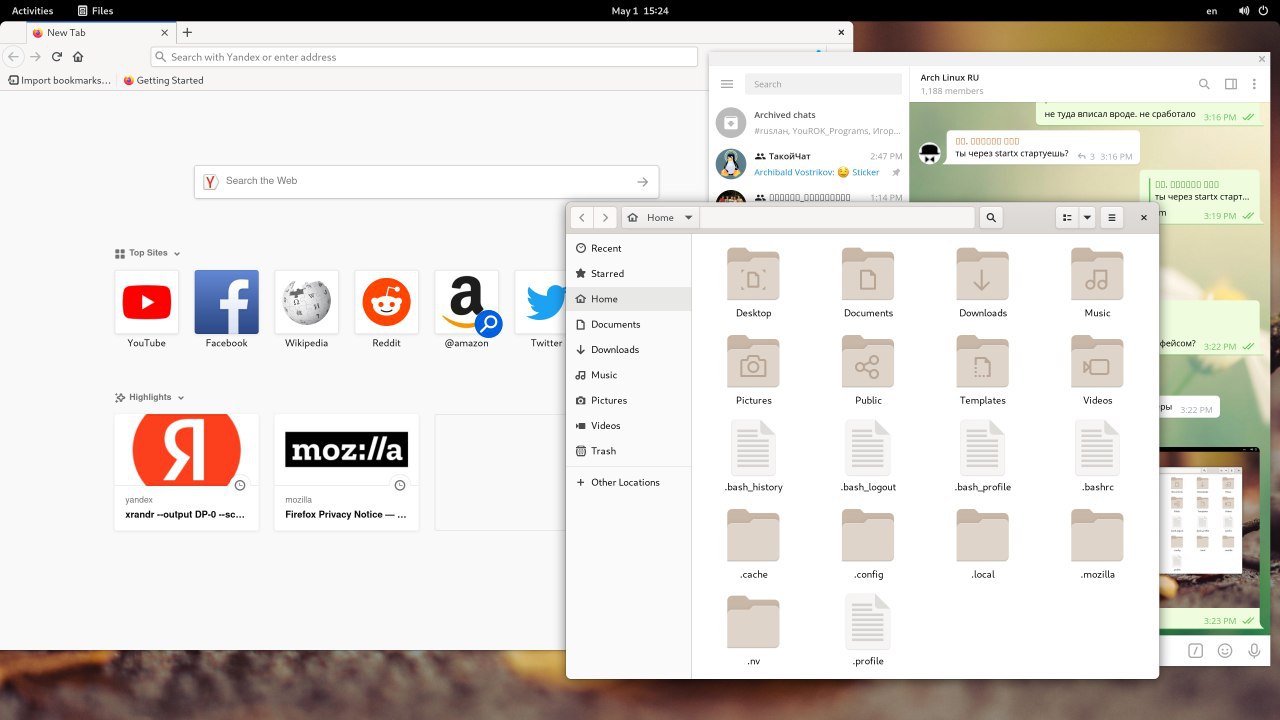
Task: Select Trash in Files sidebar
Action: 629,451
